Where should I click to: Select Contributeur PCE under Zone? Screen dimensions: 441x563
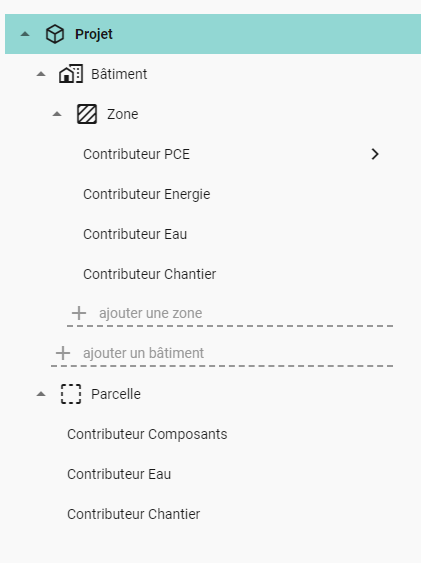(136, 154)
